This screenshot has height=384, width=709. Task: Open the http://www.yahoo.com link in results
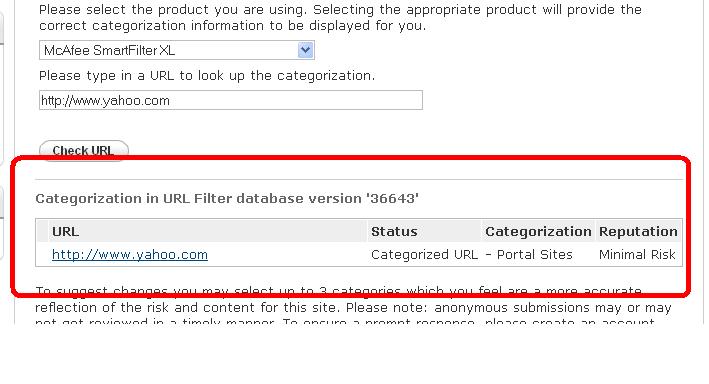130,255
